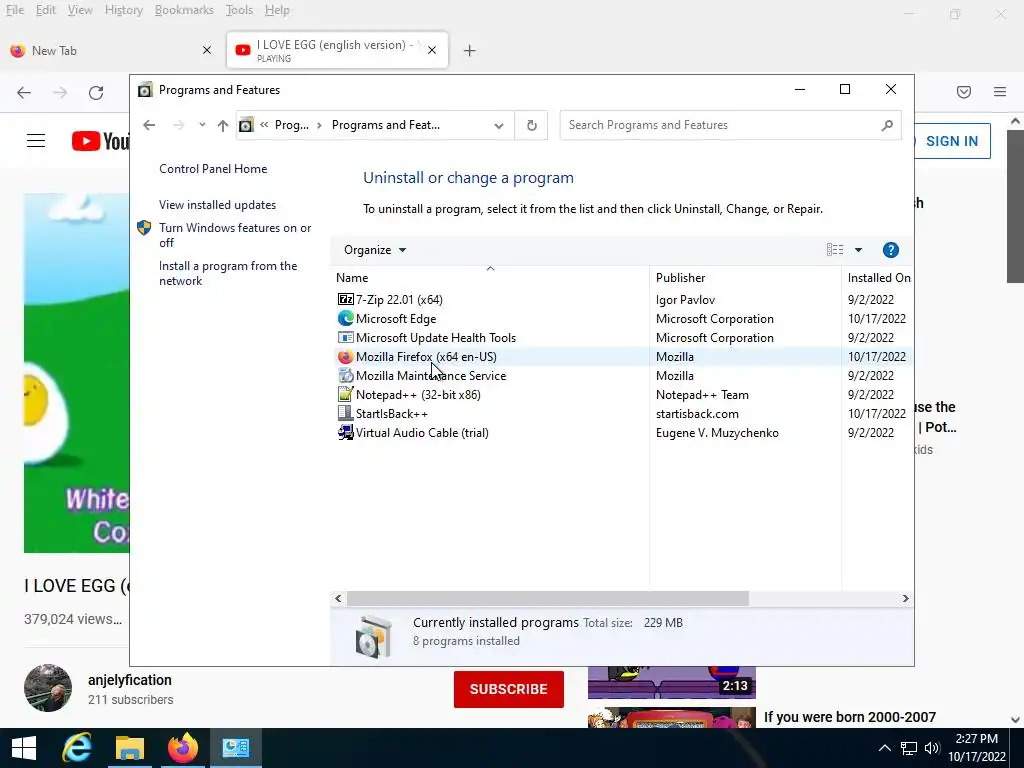Go up one level in Control Panel
This screenshot has height=768, width=1024.
click(x=223, y=125)
